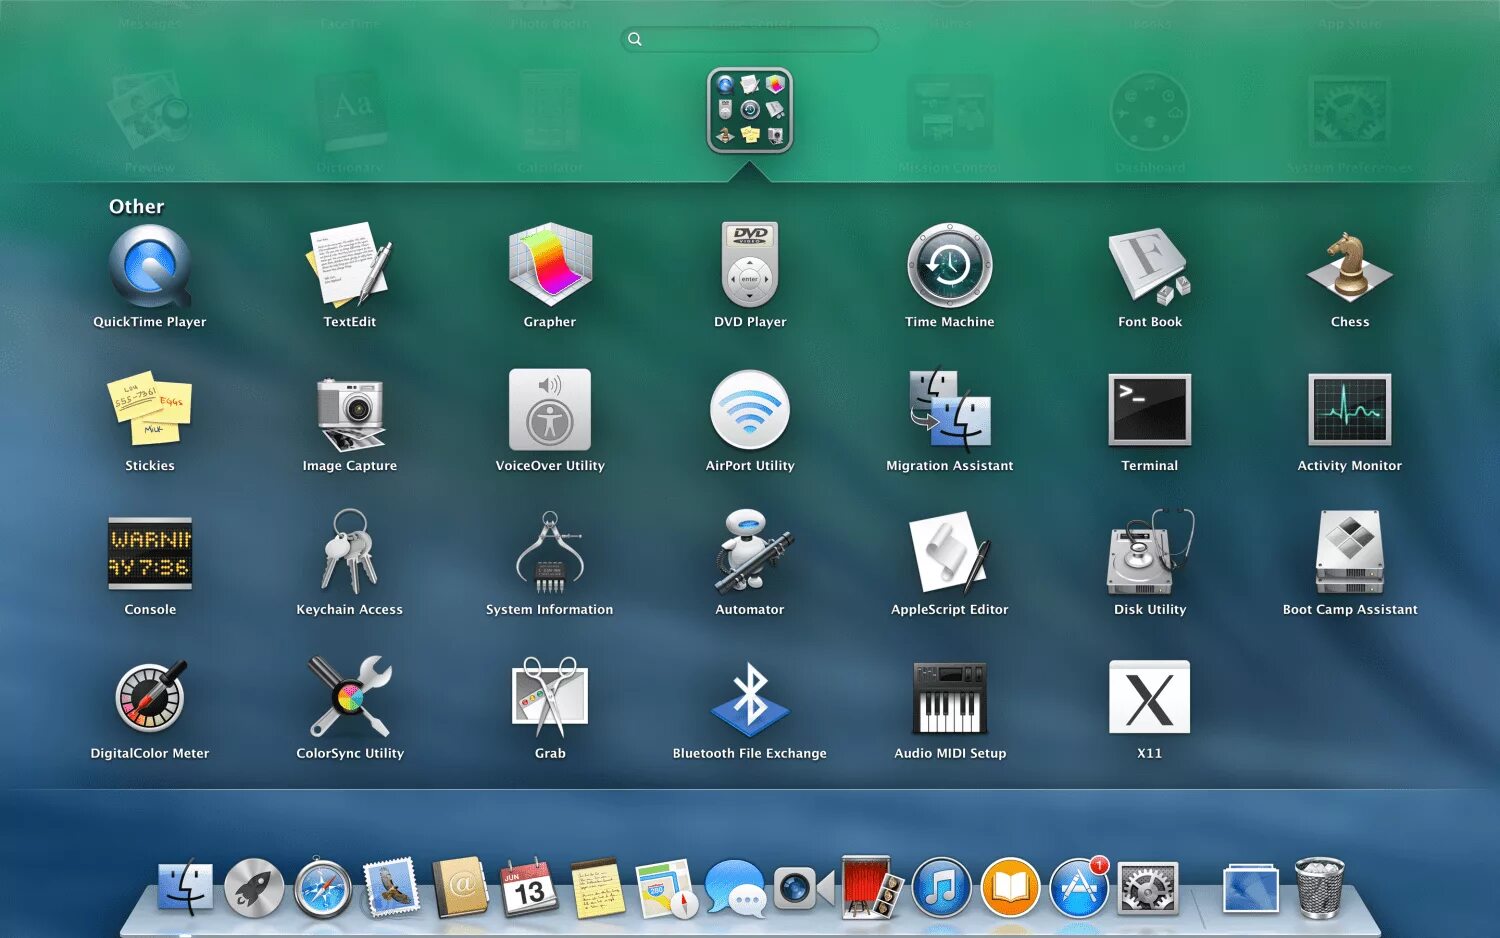Open QuickTime Player from the Other folder

click(x=150, y=267)
